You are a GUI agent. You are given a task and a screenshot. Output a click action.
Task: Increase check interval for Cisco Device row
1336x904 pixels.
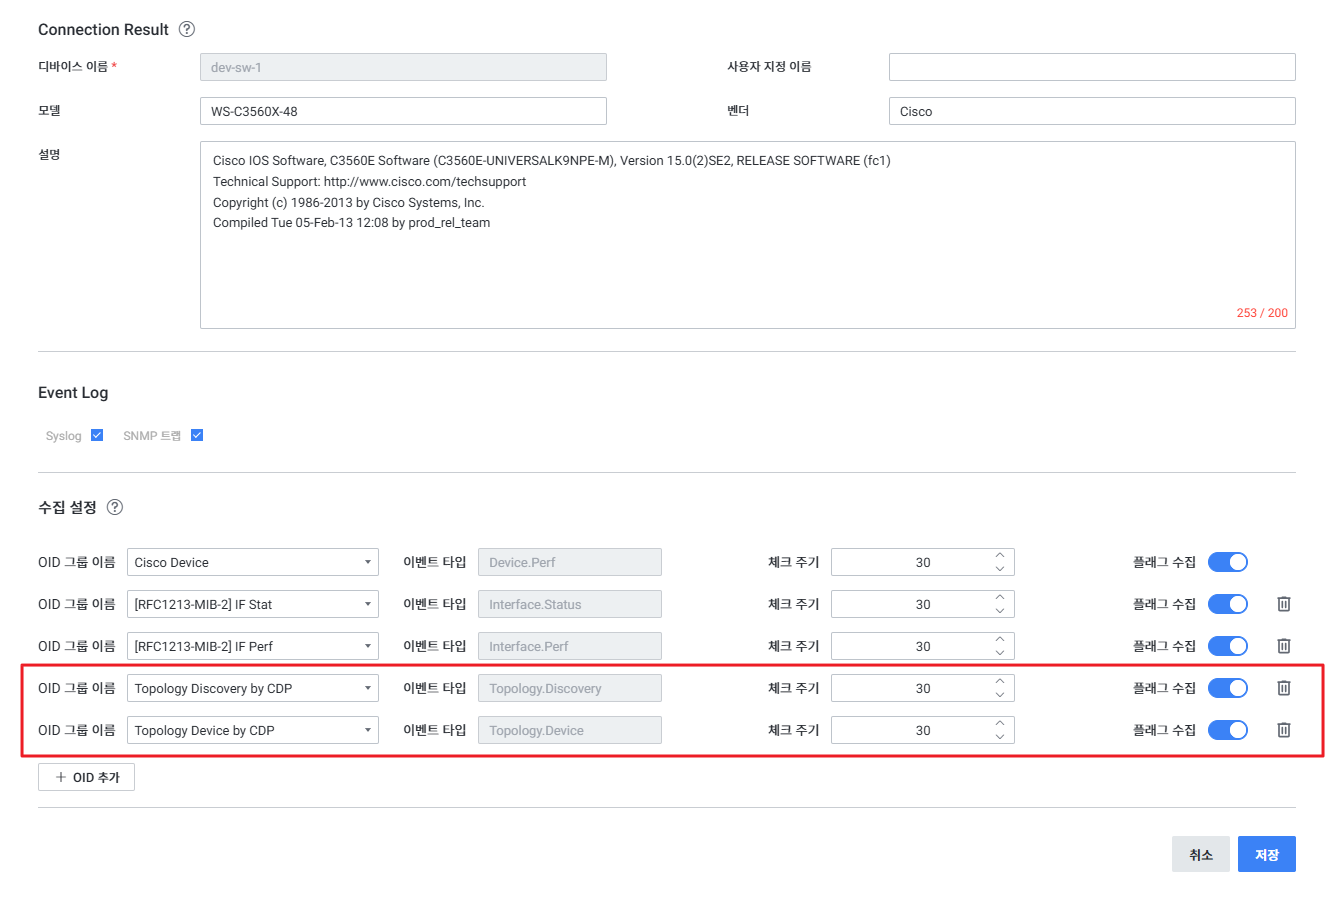pos(999,555)
